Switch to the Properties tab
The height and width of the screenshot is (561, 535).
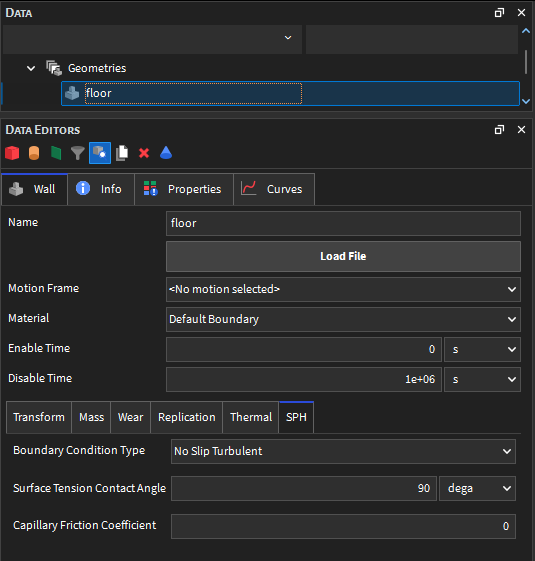(184, 189)
